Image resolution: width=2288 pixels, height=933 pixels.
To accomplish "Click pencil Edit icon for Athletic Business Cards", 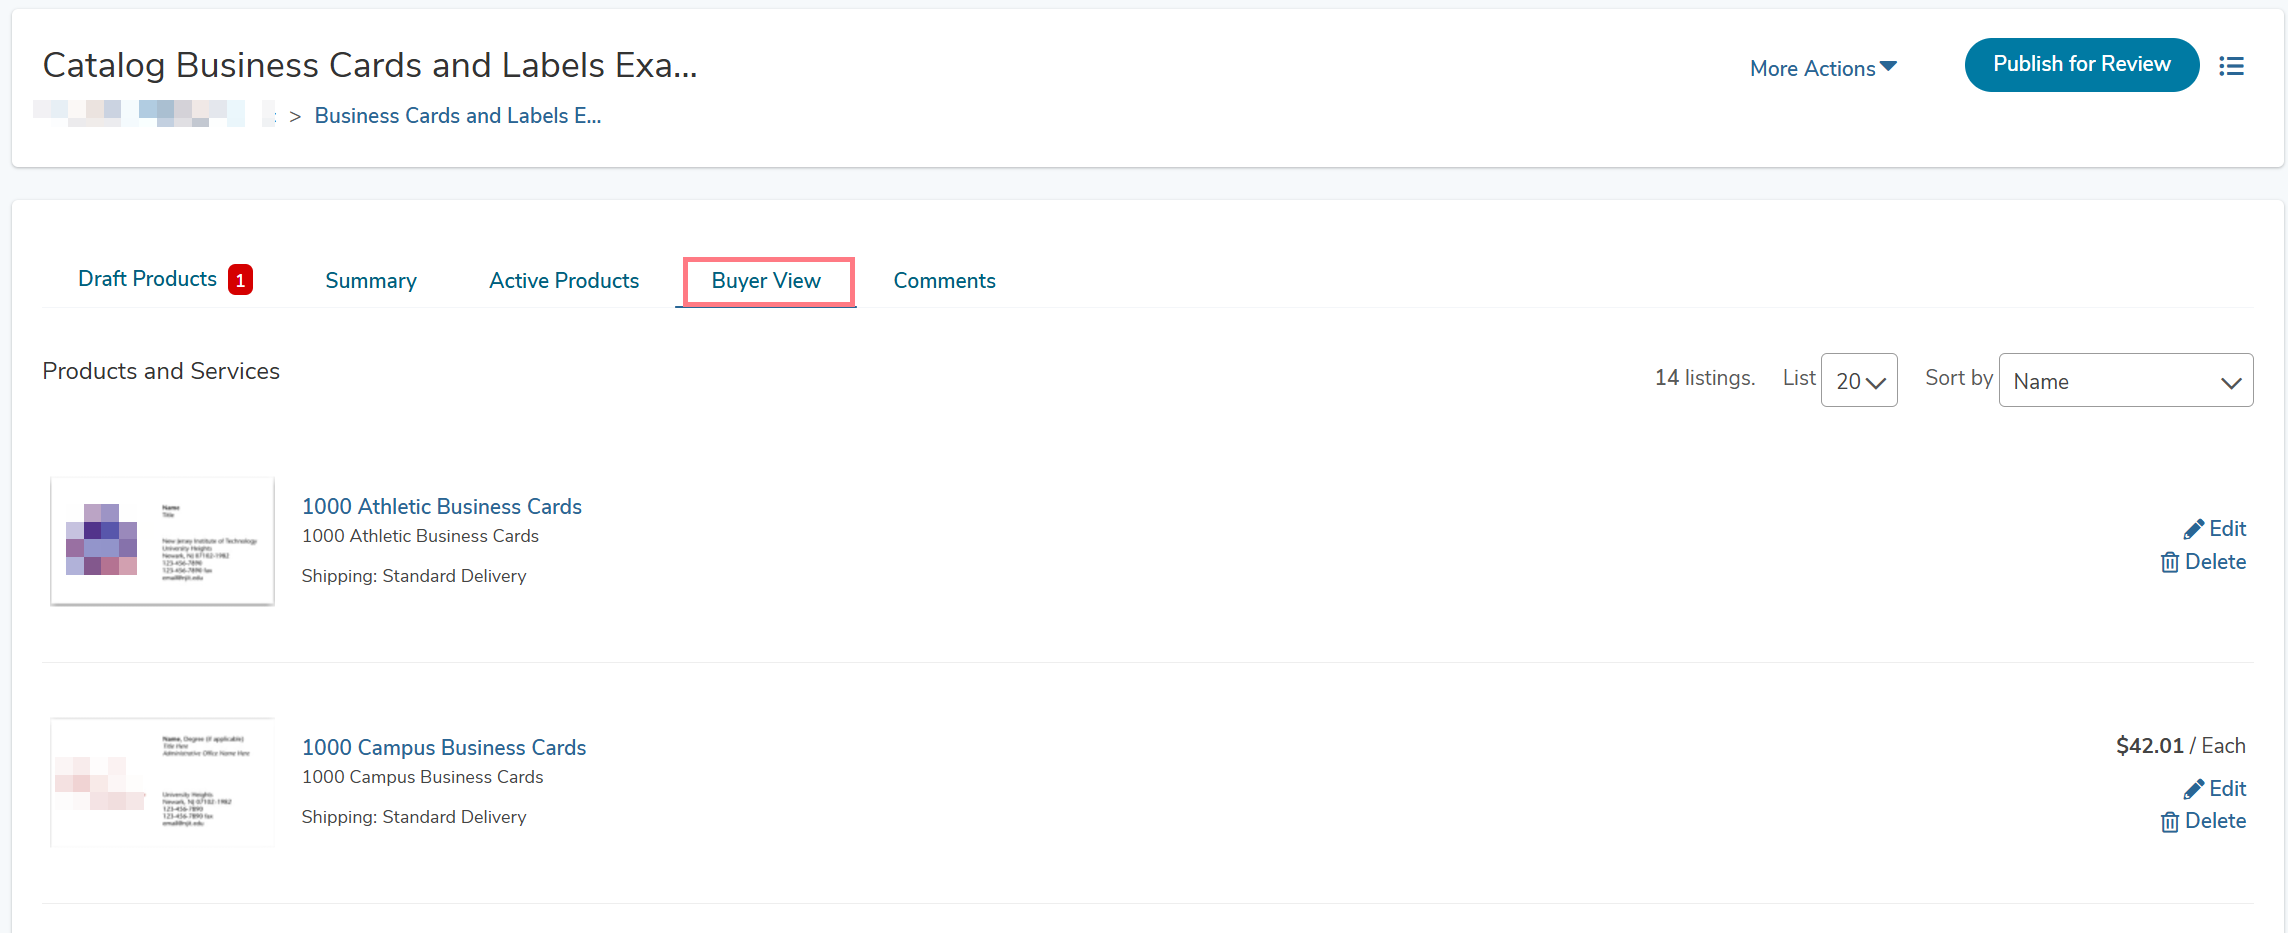I will click(x=2194, y=529).
